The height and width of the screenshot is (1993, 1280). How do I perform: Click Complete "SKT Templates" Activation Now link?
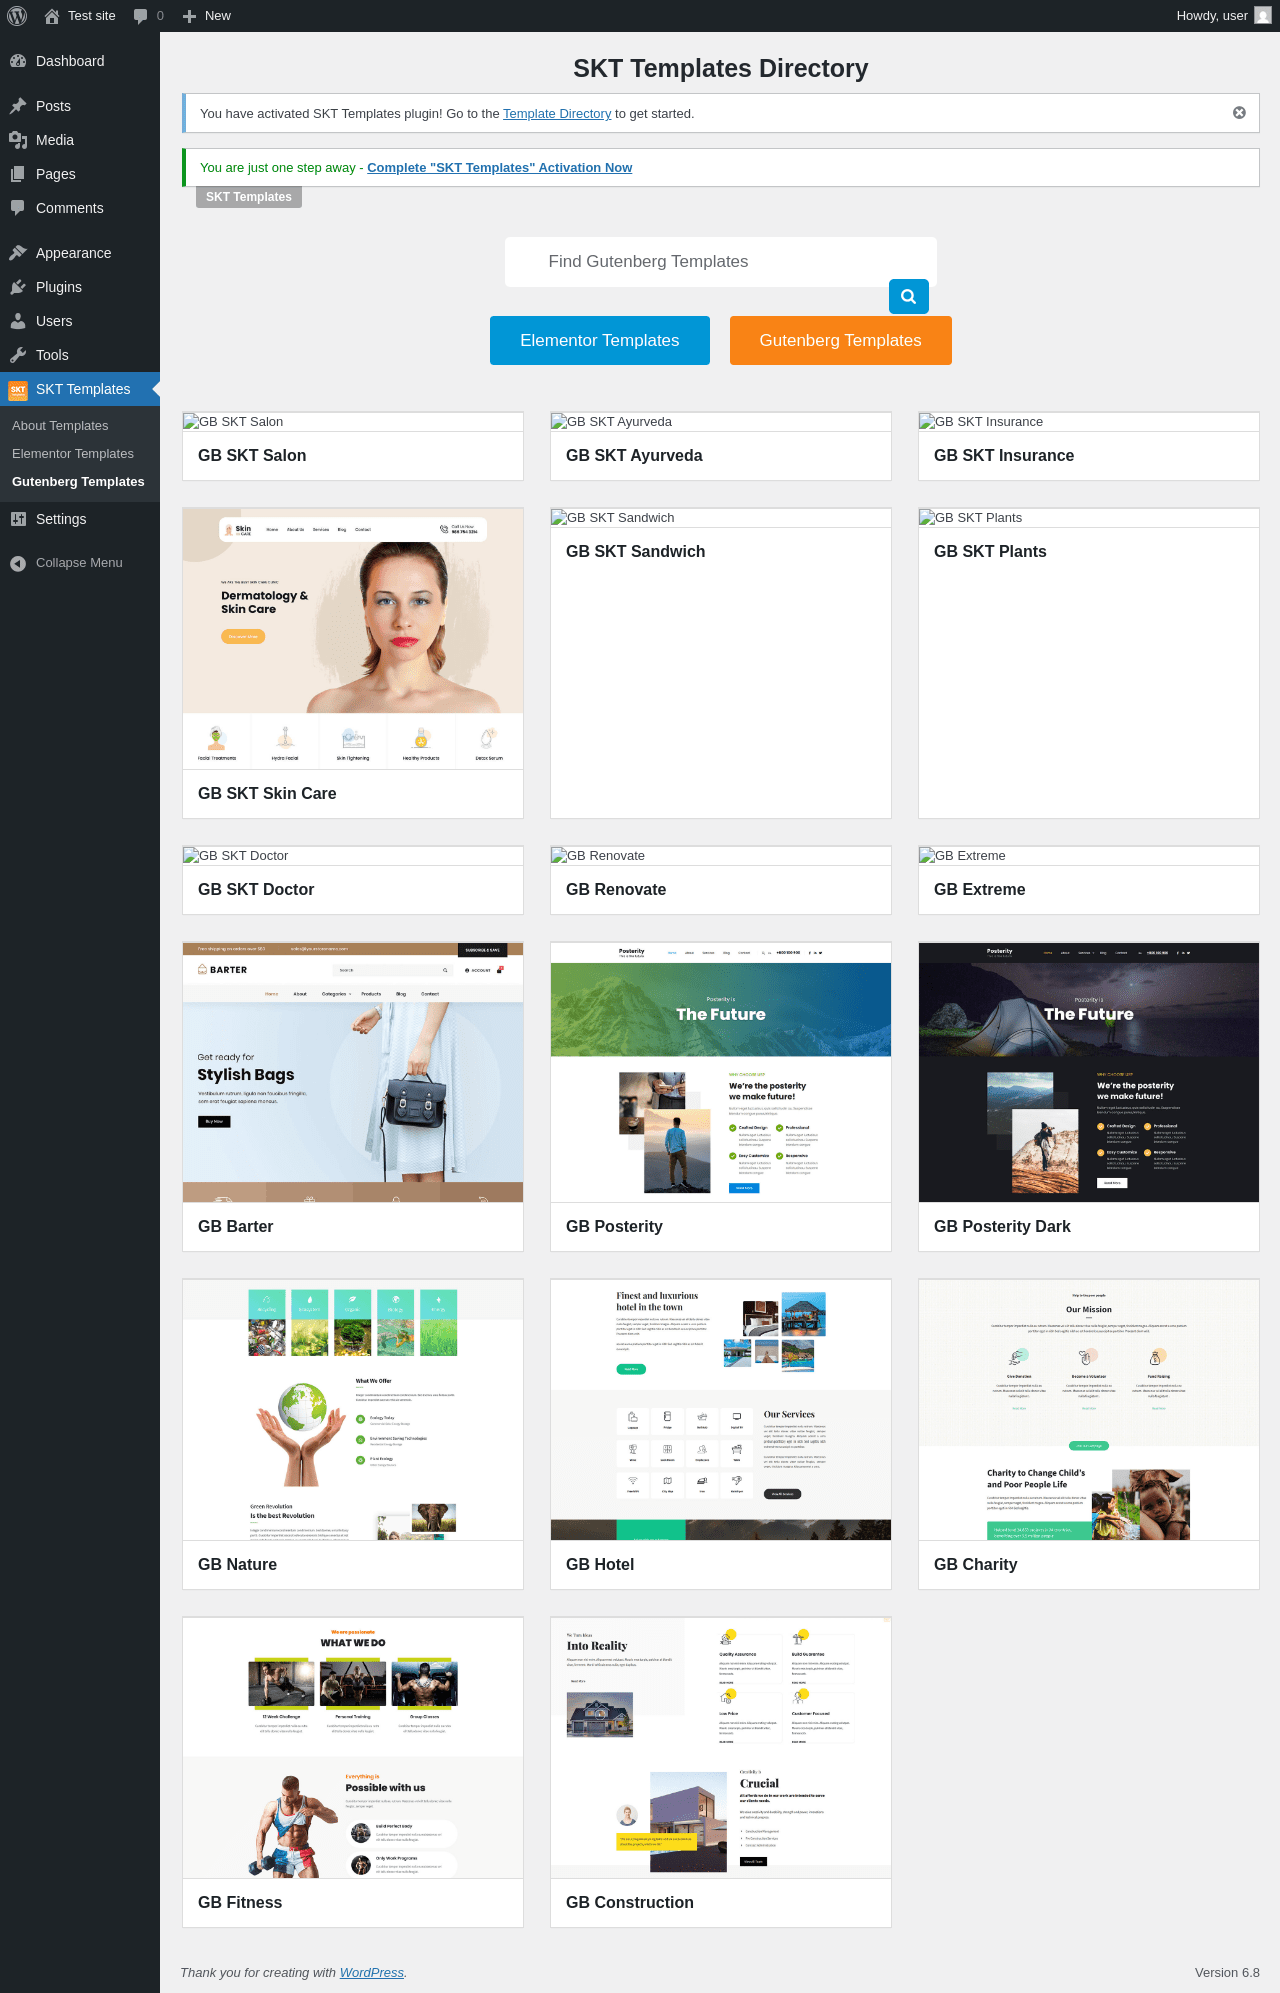pos(500,168)
